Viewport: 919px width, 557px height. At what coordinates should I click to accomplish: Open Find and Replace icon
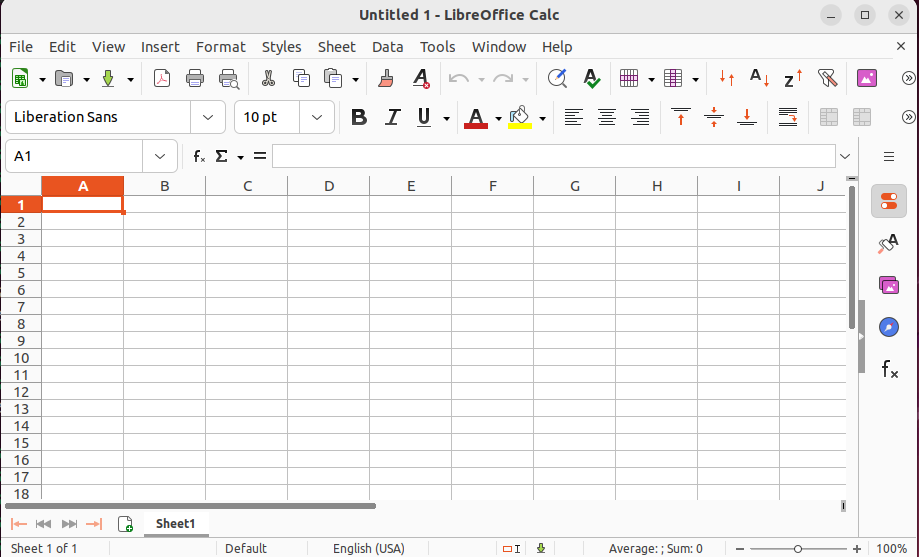point(557,78)
